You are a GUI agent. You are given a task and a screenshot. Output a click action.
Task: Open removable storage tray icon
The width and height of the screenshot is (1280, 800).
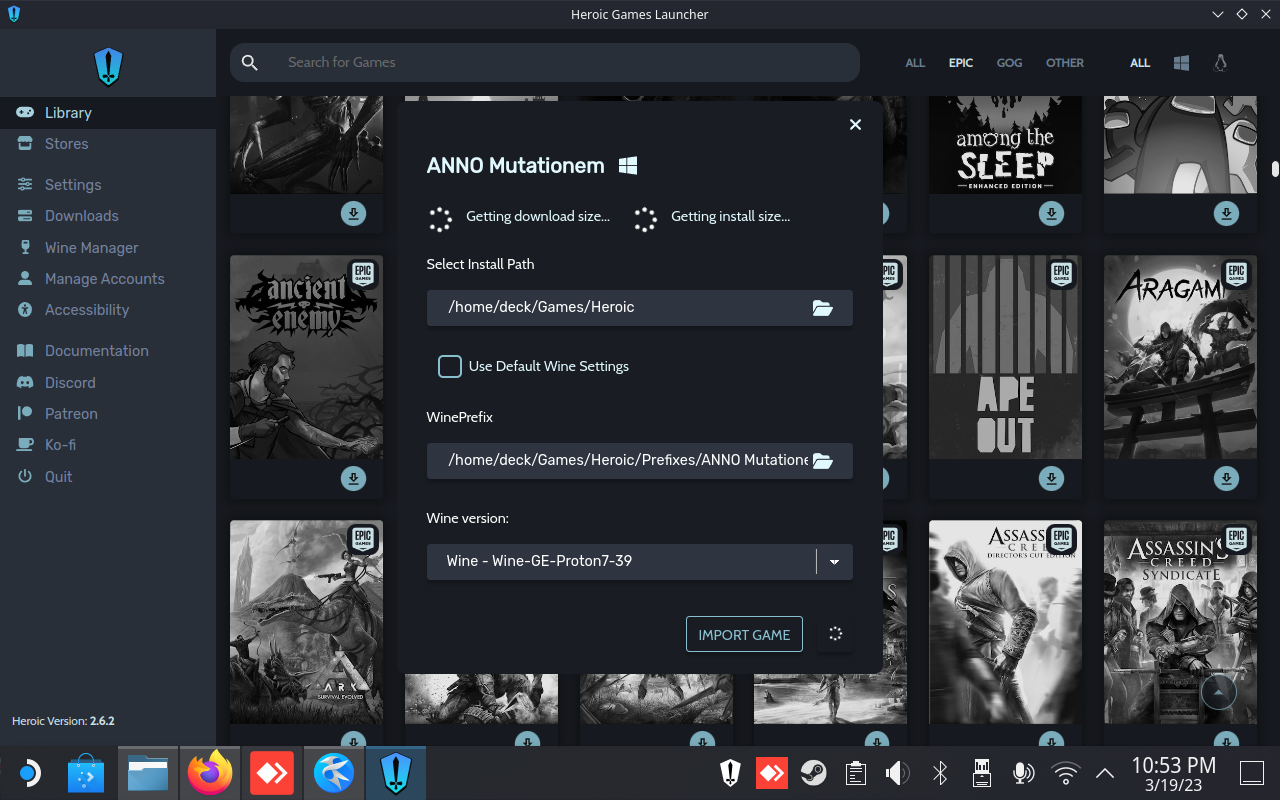(x=981, y=773)
